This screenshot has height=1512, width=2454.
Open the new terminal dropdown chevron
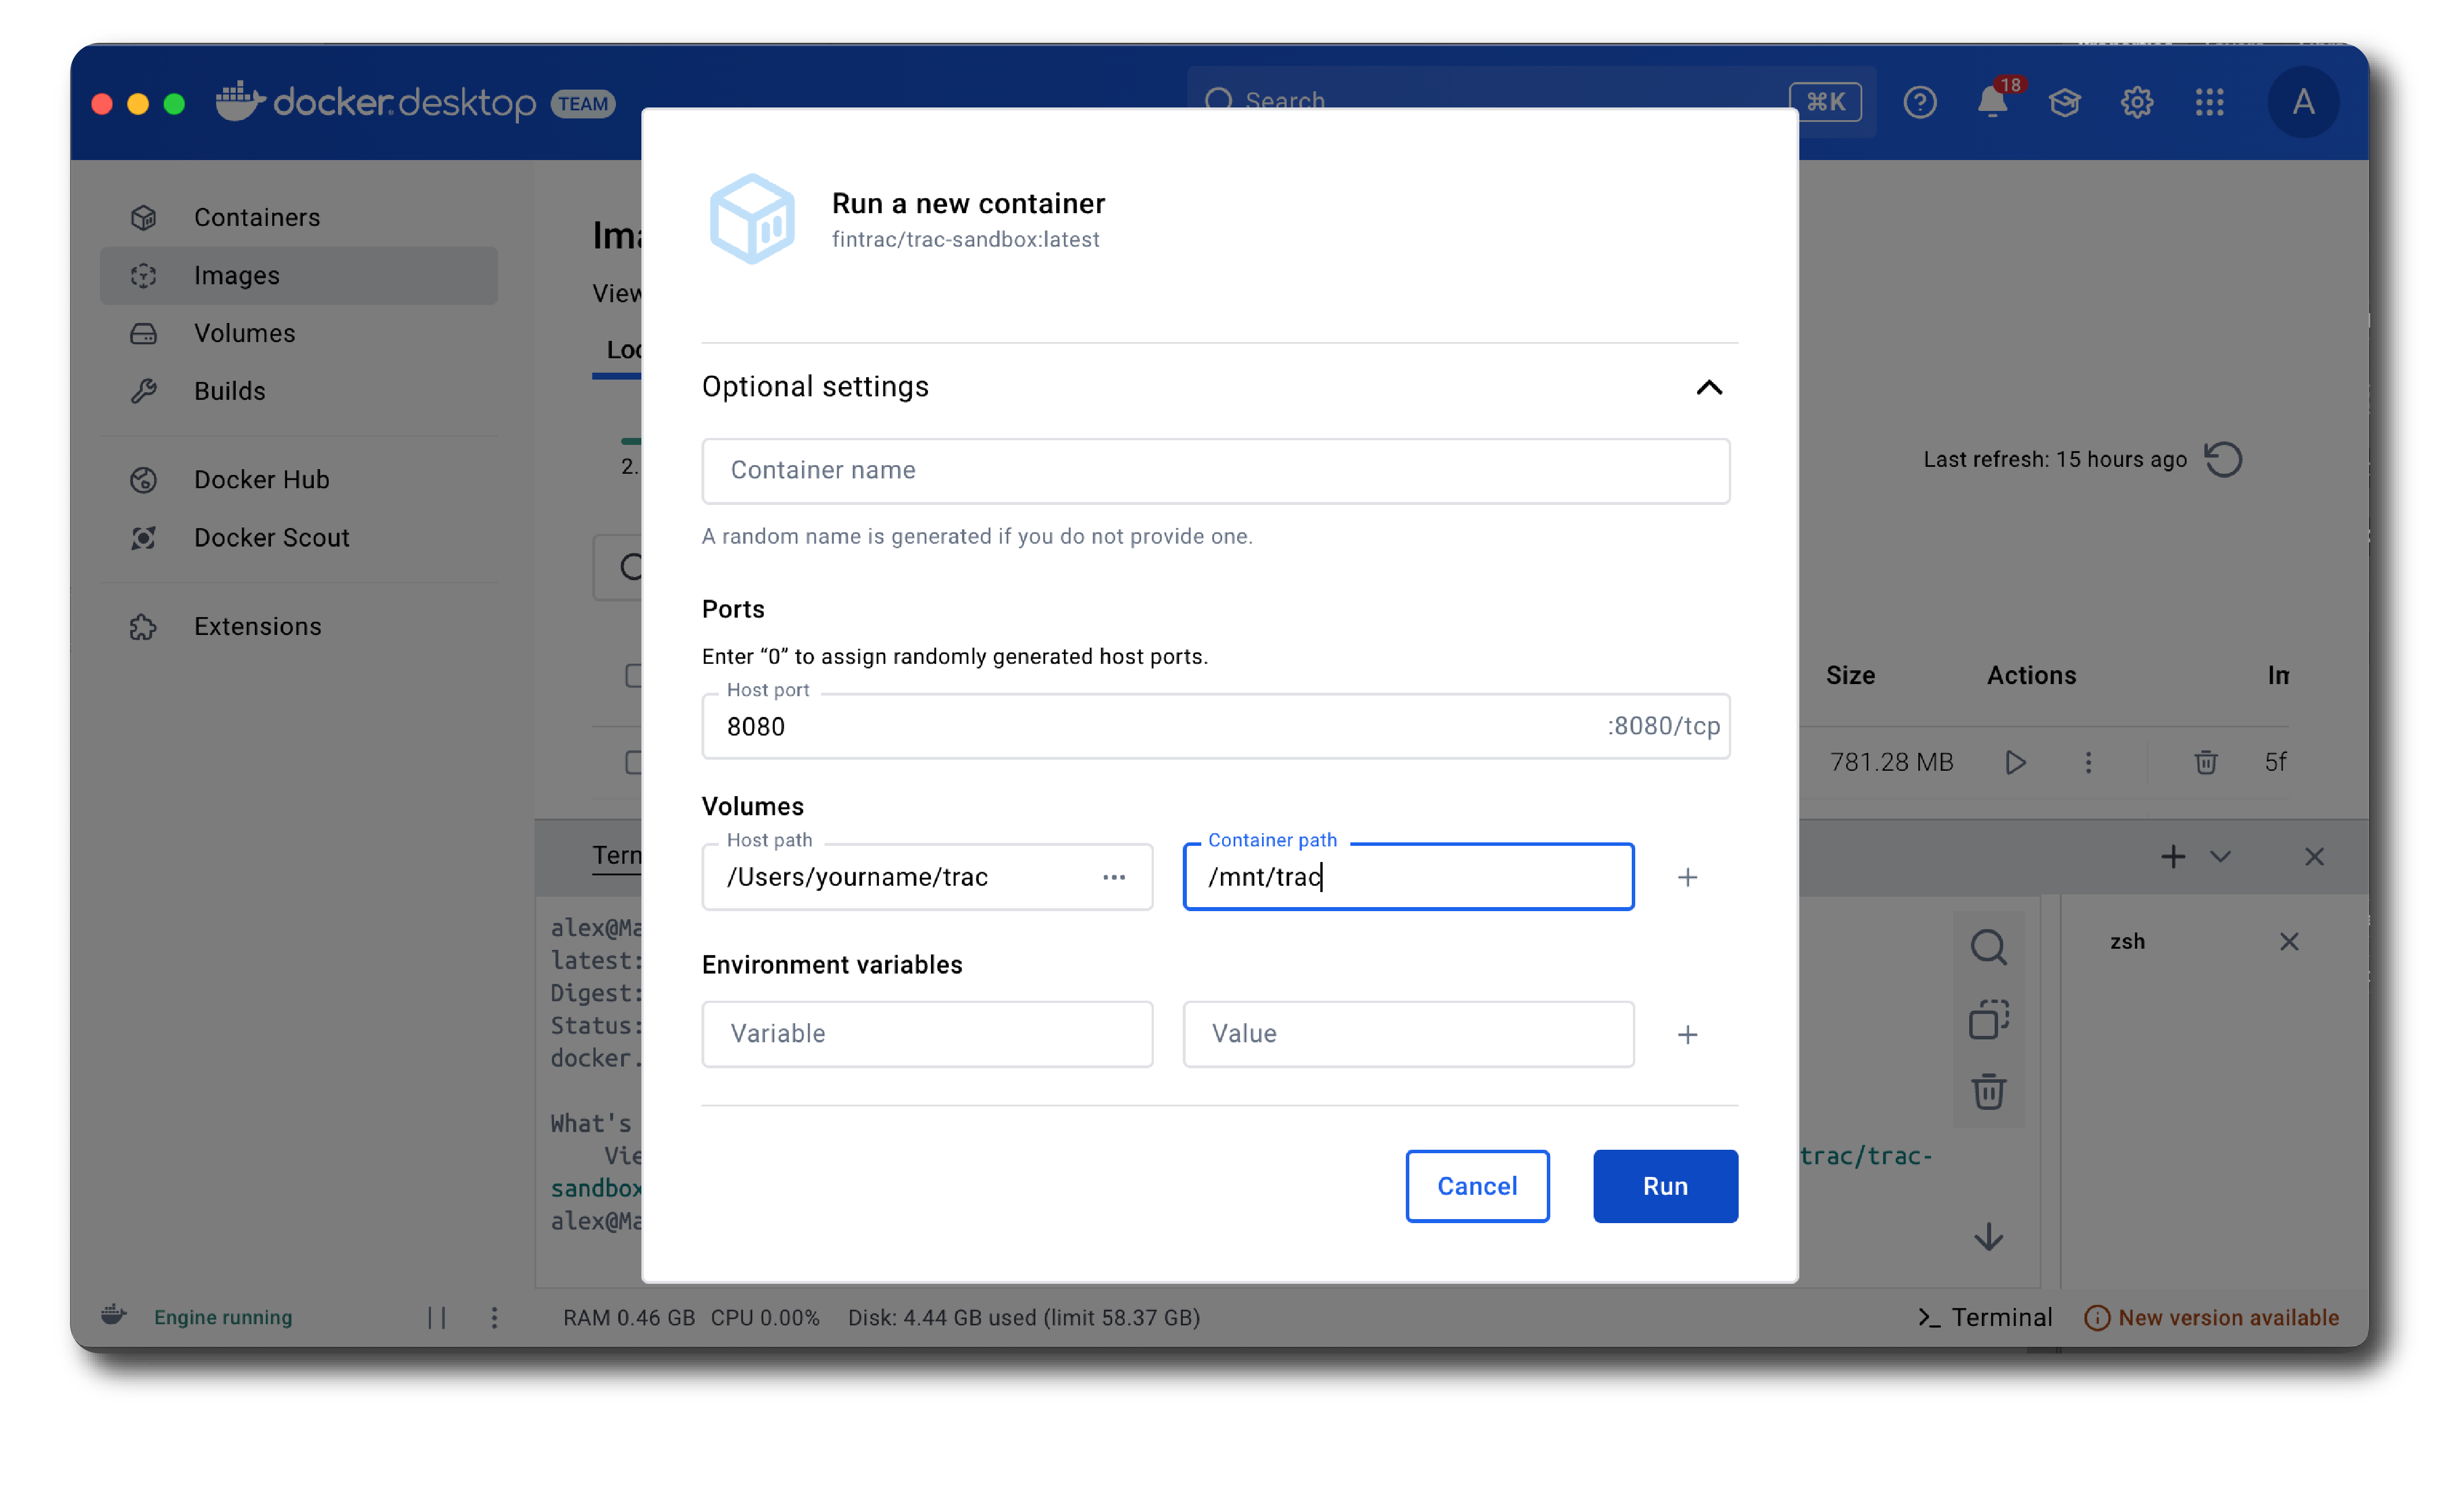pos(2220,857)
